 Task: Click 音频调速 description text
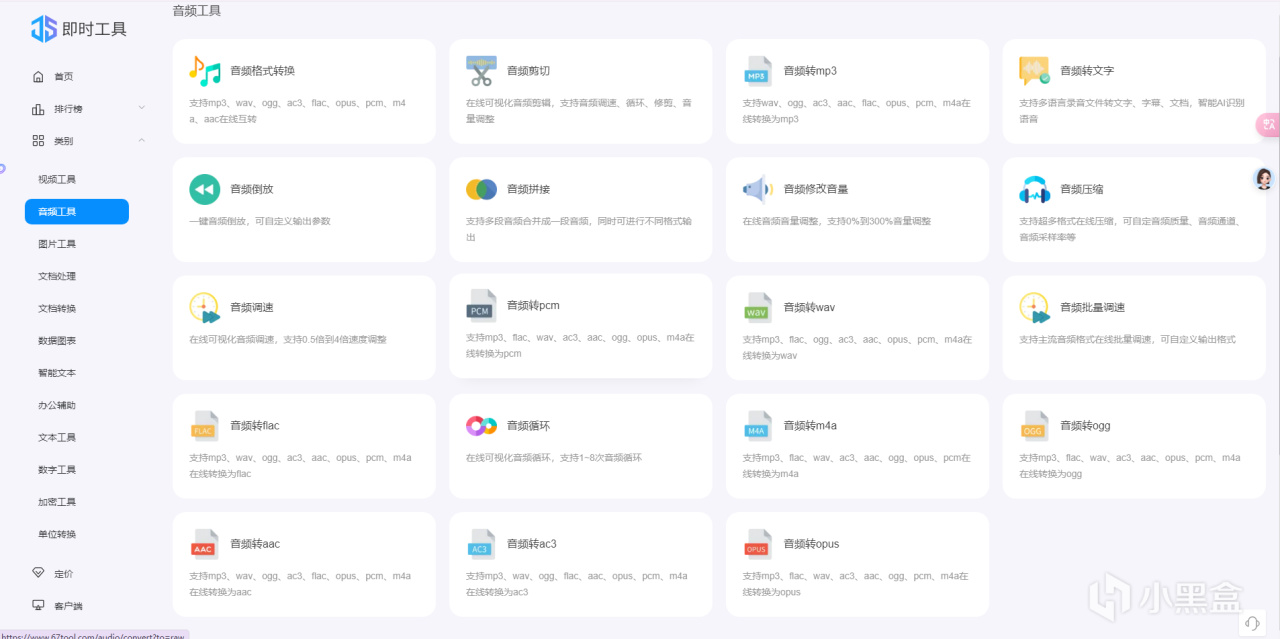(287, 340)
